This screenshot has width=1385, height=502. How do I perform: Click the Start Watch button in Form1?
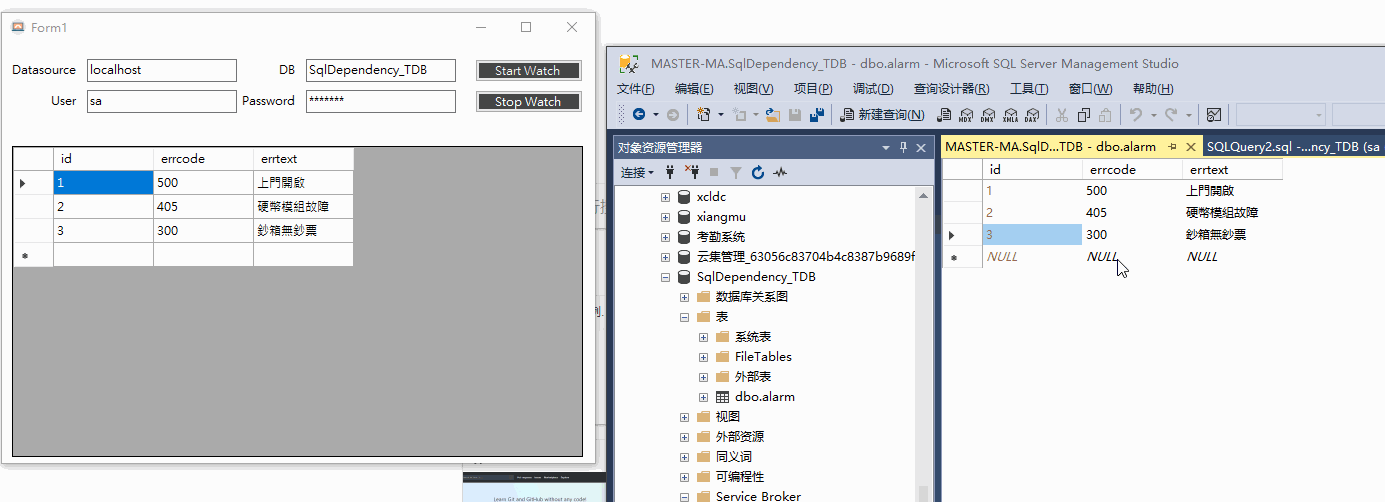pos(528,70)
